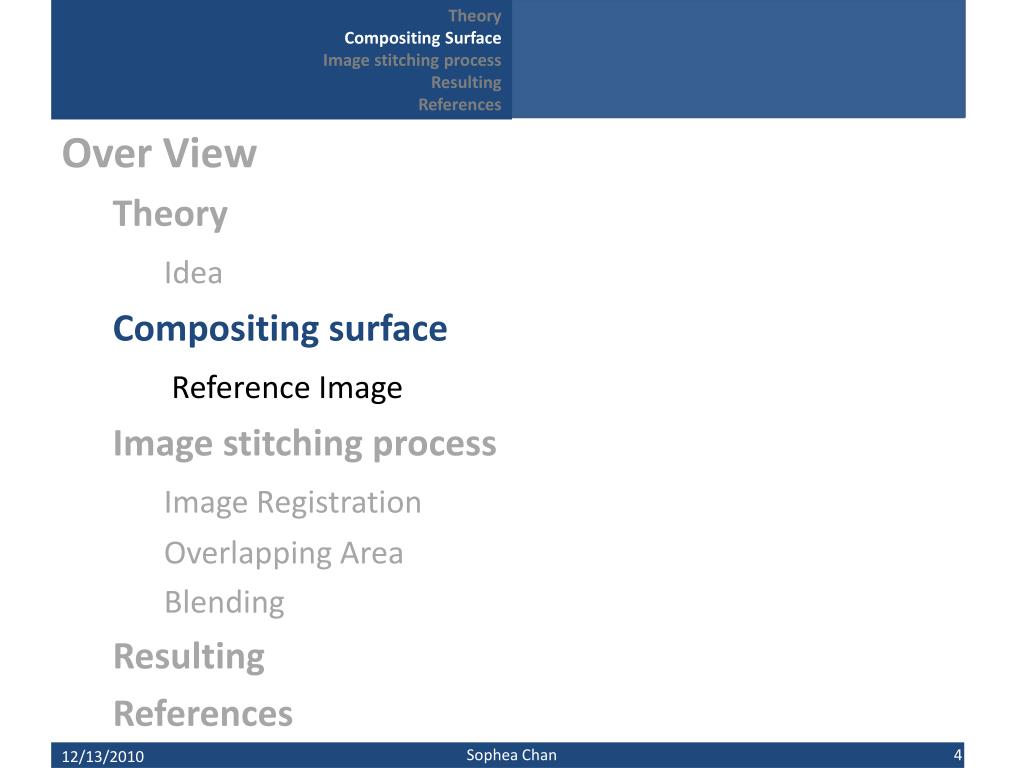Viewport: 1024px width, 768px height.
Task: Click the Sophea Chan author name in the footer
Action: [x=511, y=755]
